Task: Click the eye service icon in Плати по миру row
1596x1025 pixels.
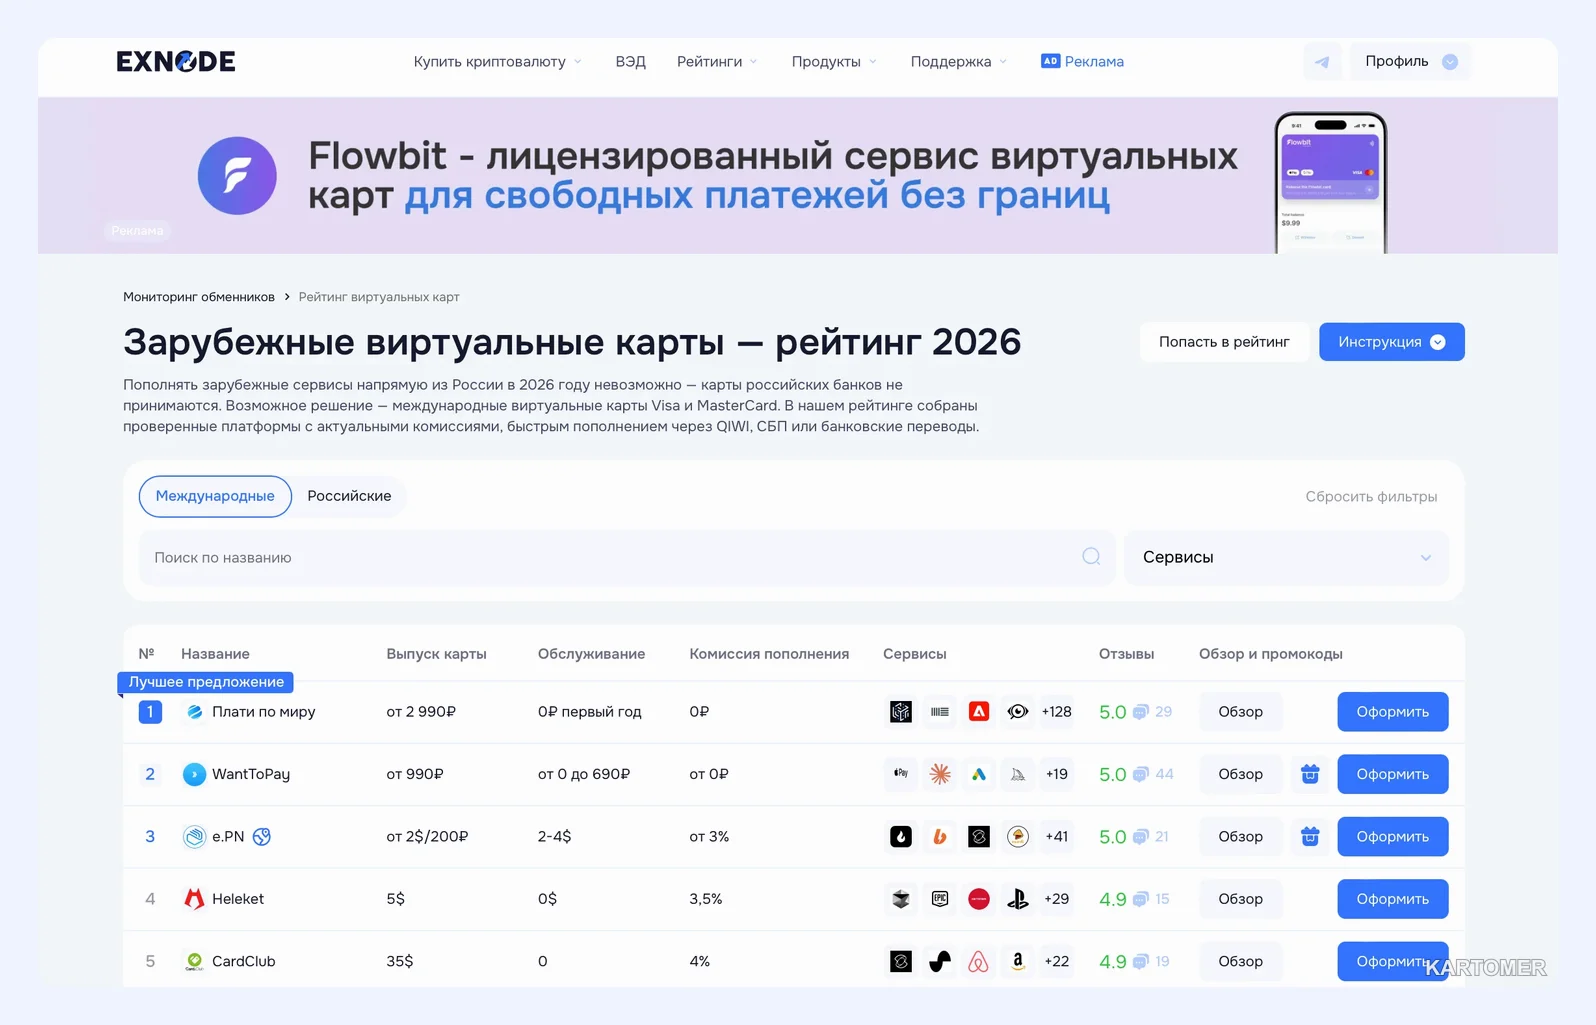Action: (x=1018, y=712)
